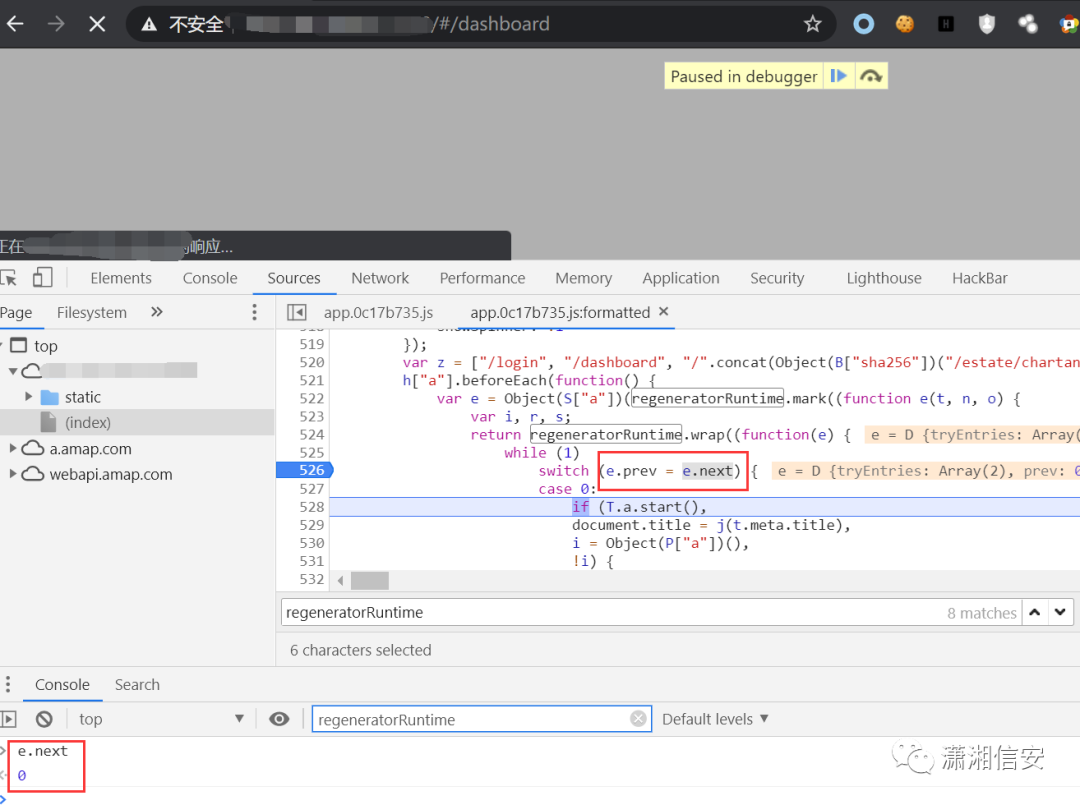The height and width of the screenshot is (805, 1080).
Task: Open the black square H extension icon
Action: (946, 24)
